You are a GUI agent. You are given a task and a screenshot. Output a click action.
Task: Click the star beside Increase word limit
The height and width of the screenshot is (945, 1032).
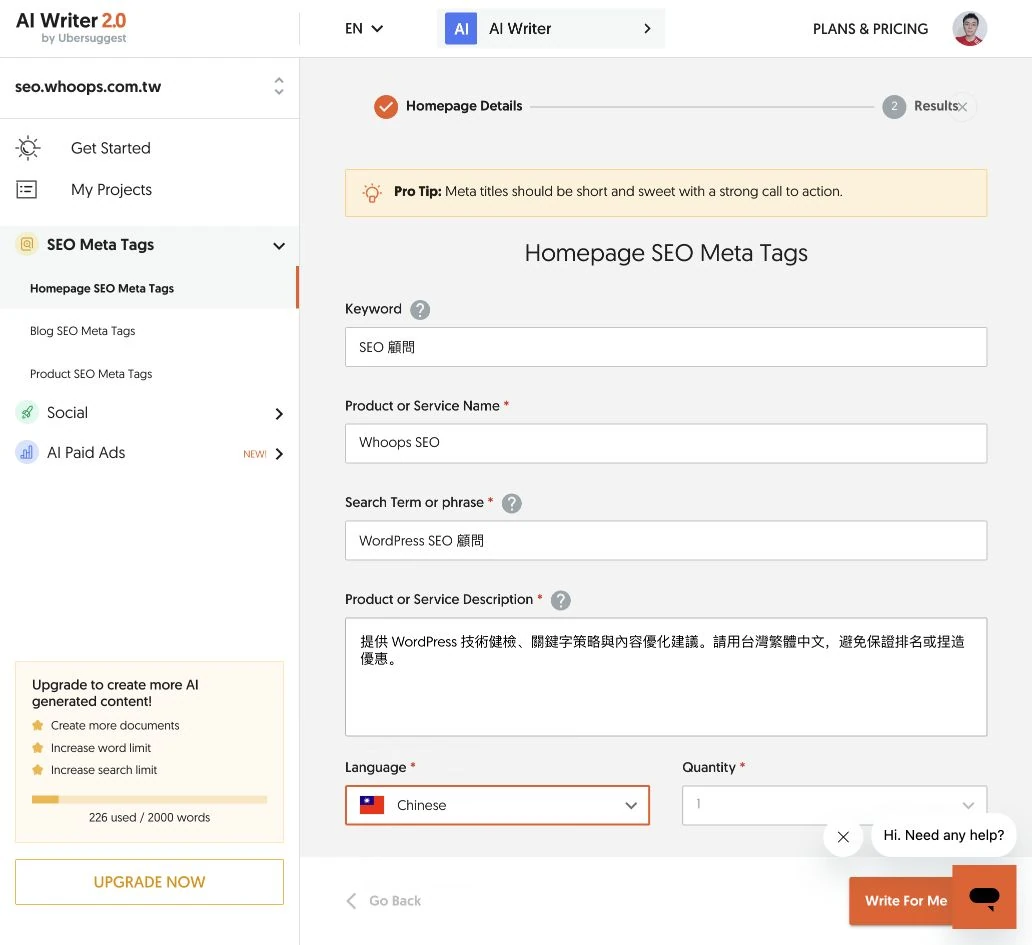point(38,748)
